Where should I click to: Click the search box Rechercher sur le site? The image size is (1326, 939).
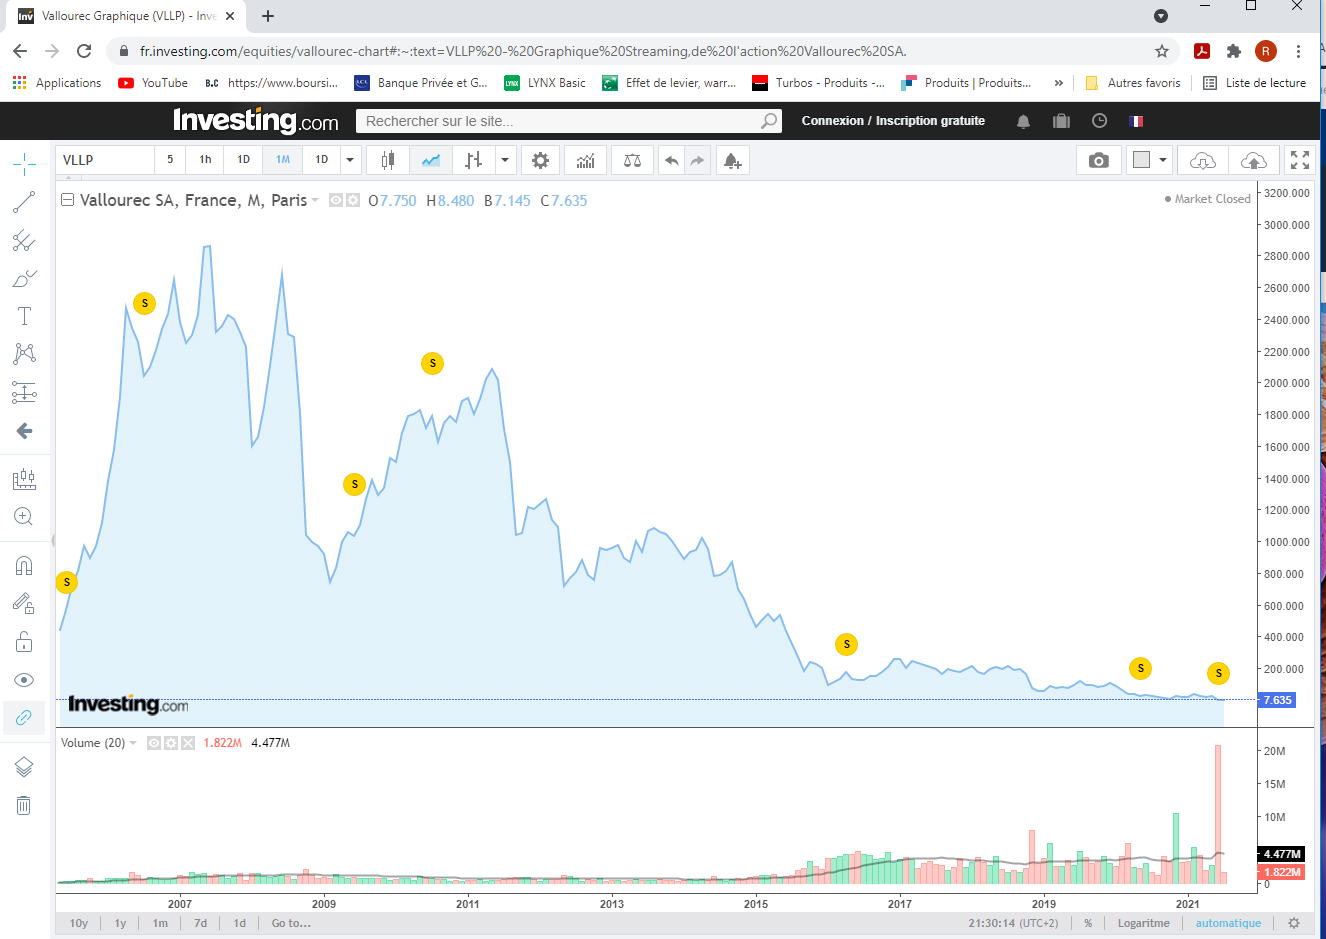pyautogui.click(x=569, y=121)
